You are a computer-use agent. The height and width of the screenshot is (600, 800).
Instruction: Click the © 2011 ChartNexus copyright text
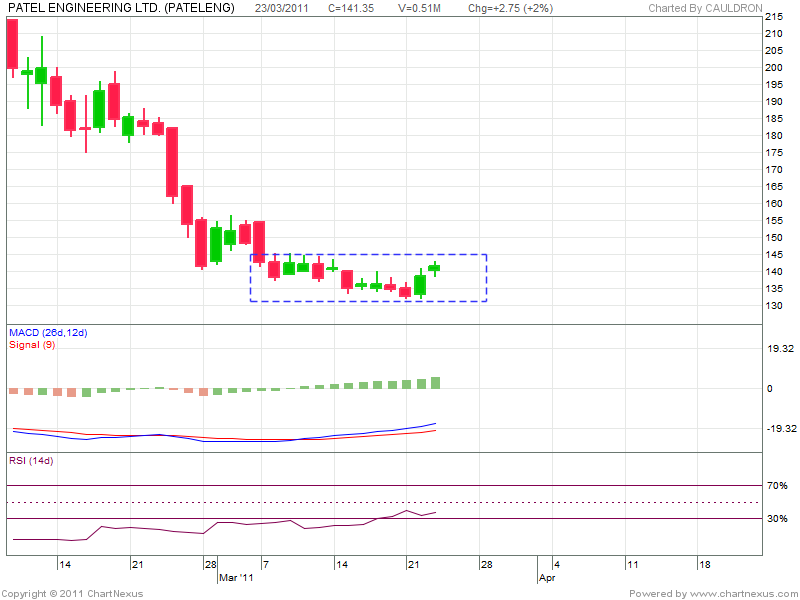pos(73,594)
